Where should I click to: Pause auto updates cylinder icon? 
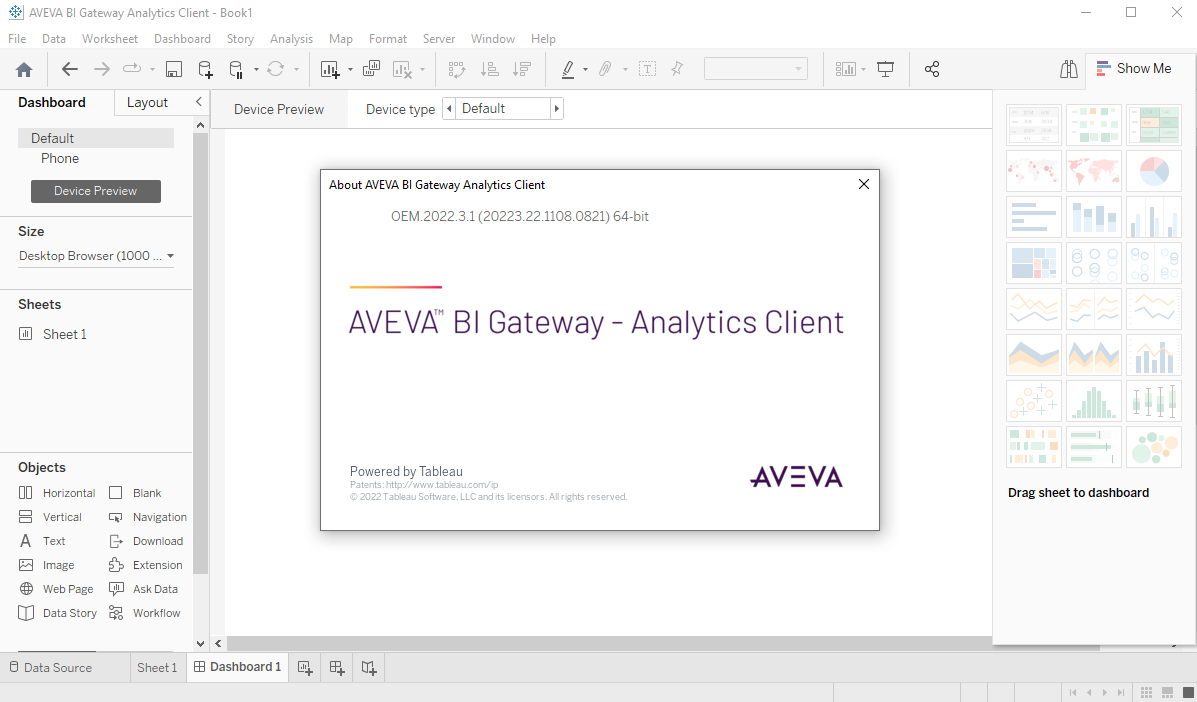tap(236, 69)
